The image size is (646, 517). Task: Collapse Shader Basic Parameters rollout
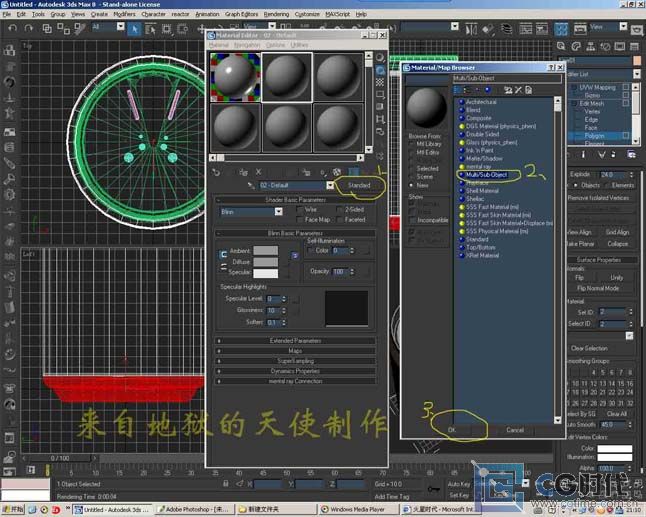[x=295, y=200]
